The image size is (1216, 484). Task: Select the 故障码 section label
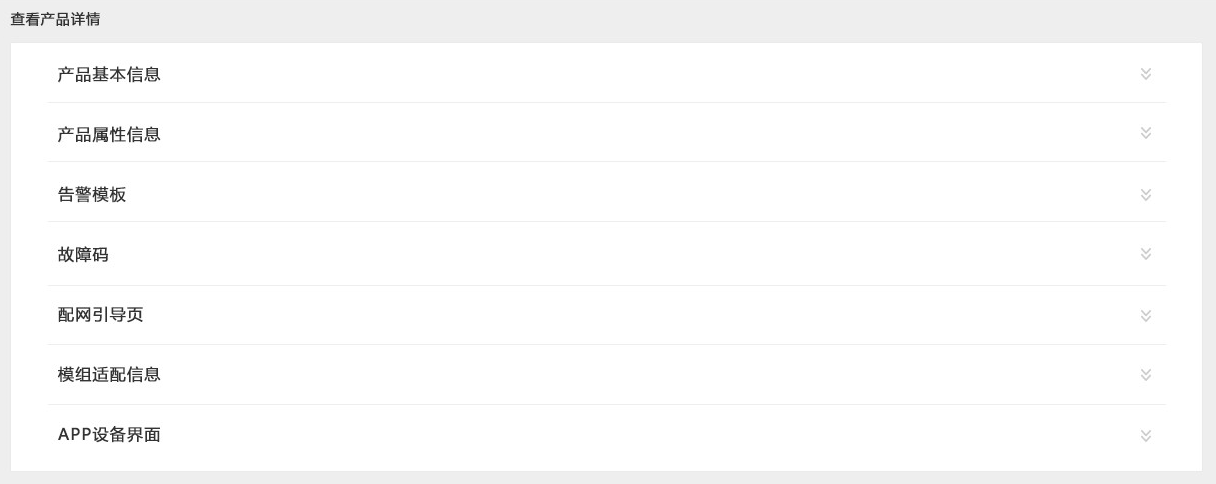tap(83, 255)
